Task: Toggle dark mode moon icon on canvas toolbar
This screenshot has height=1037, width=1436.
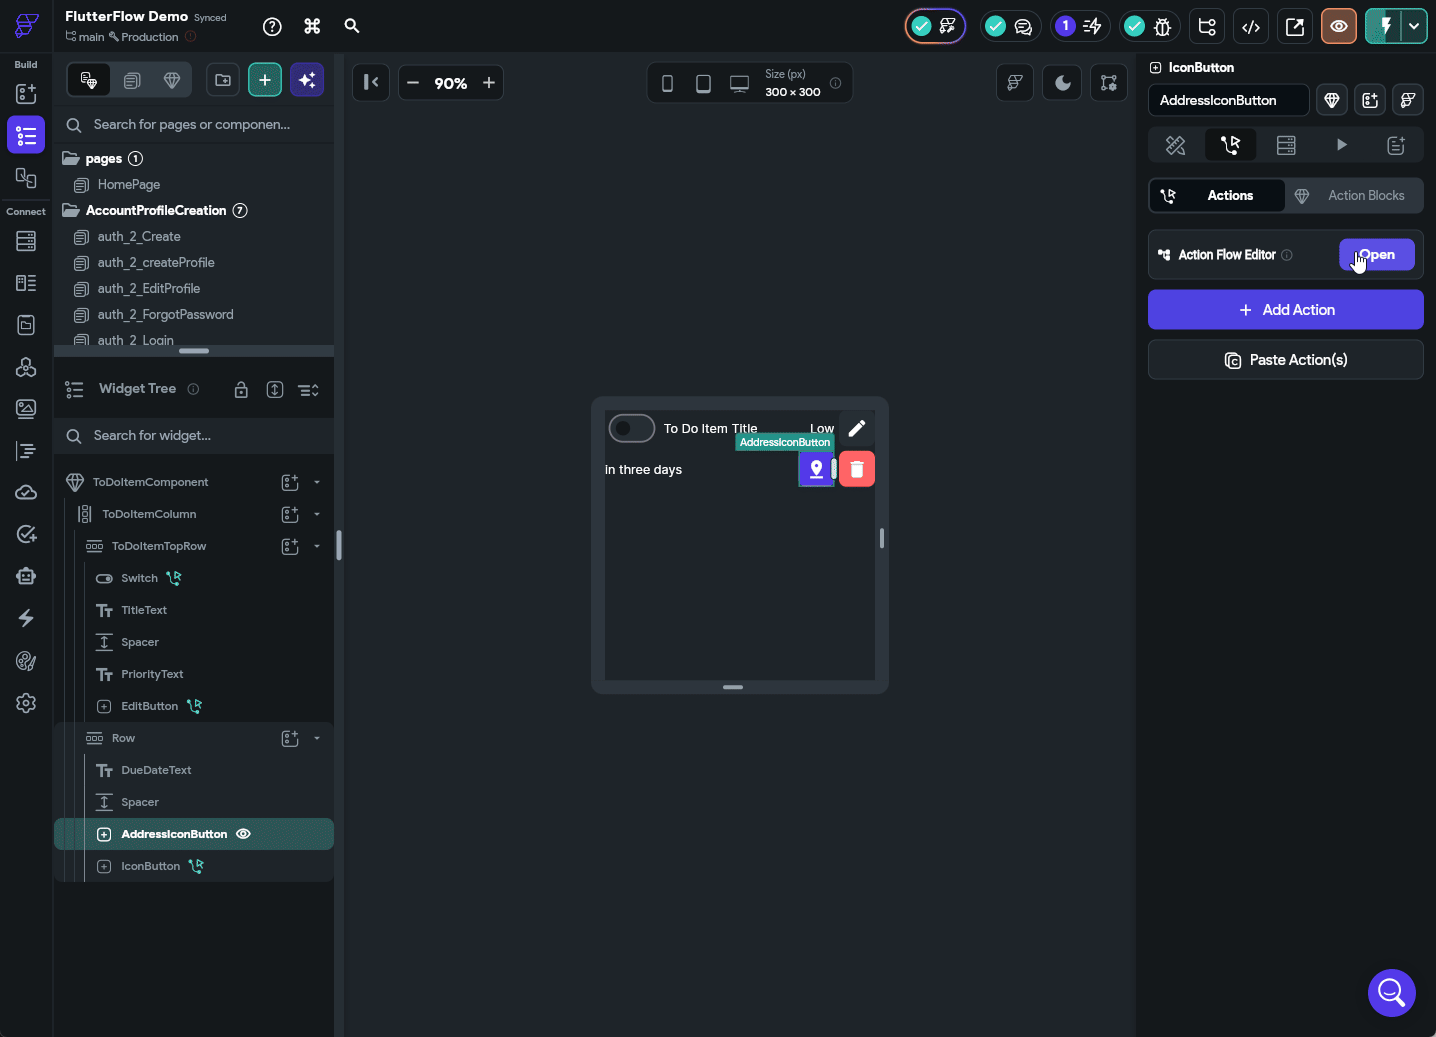Action: click(1063, 83)
